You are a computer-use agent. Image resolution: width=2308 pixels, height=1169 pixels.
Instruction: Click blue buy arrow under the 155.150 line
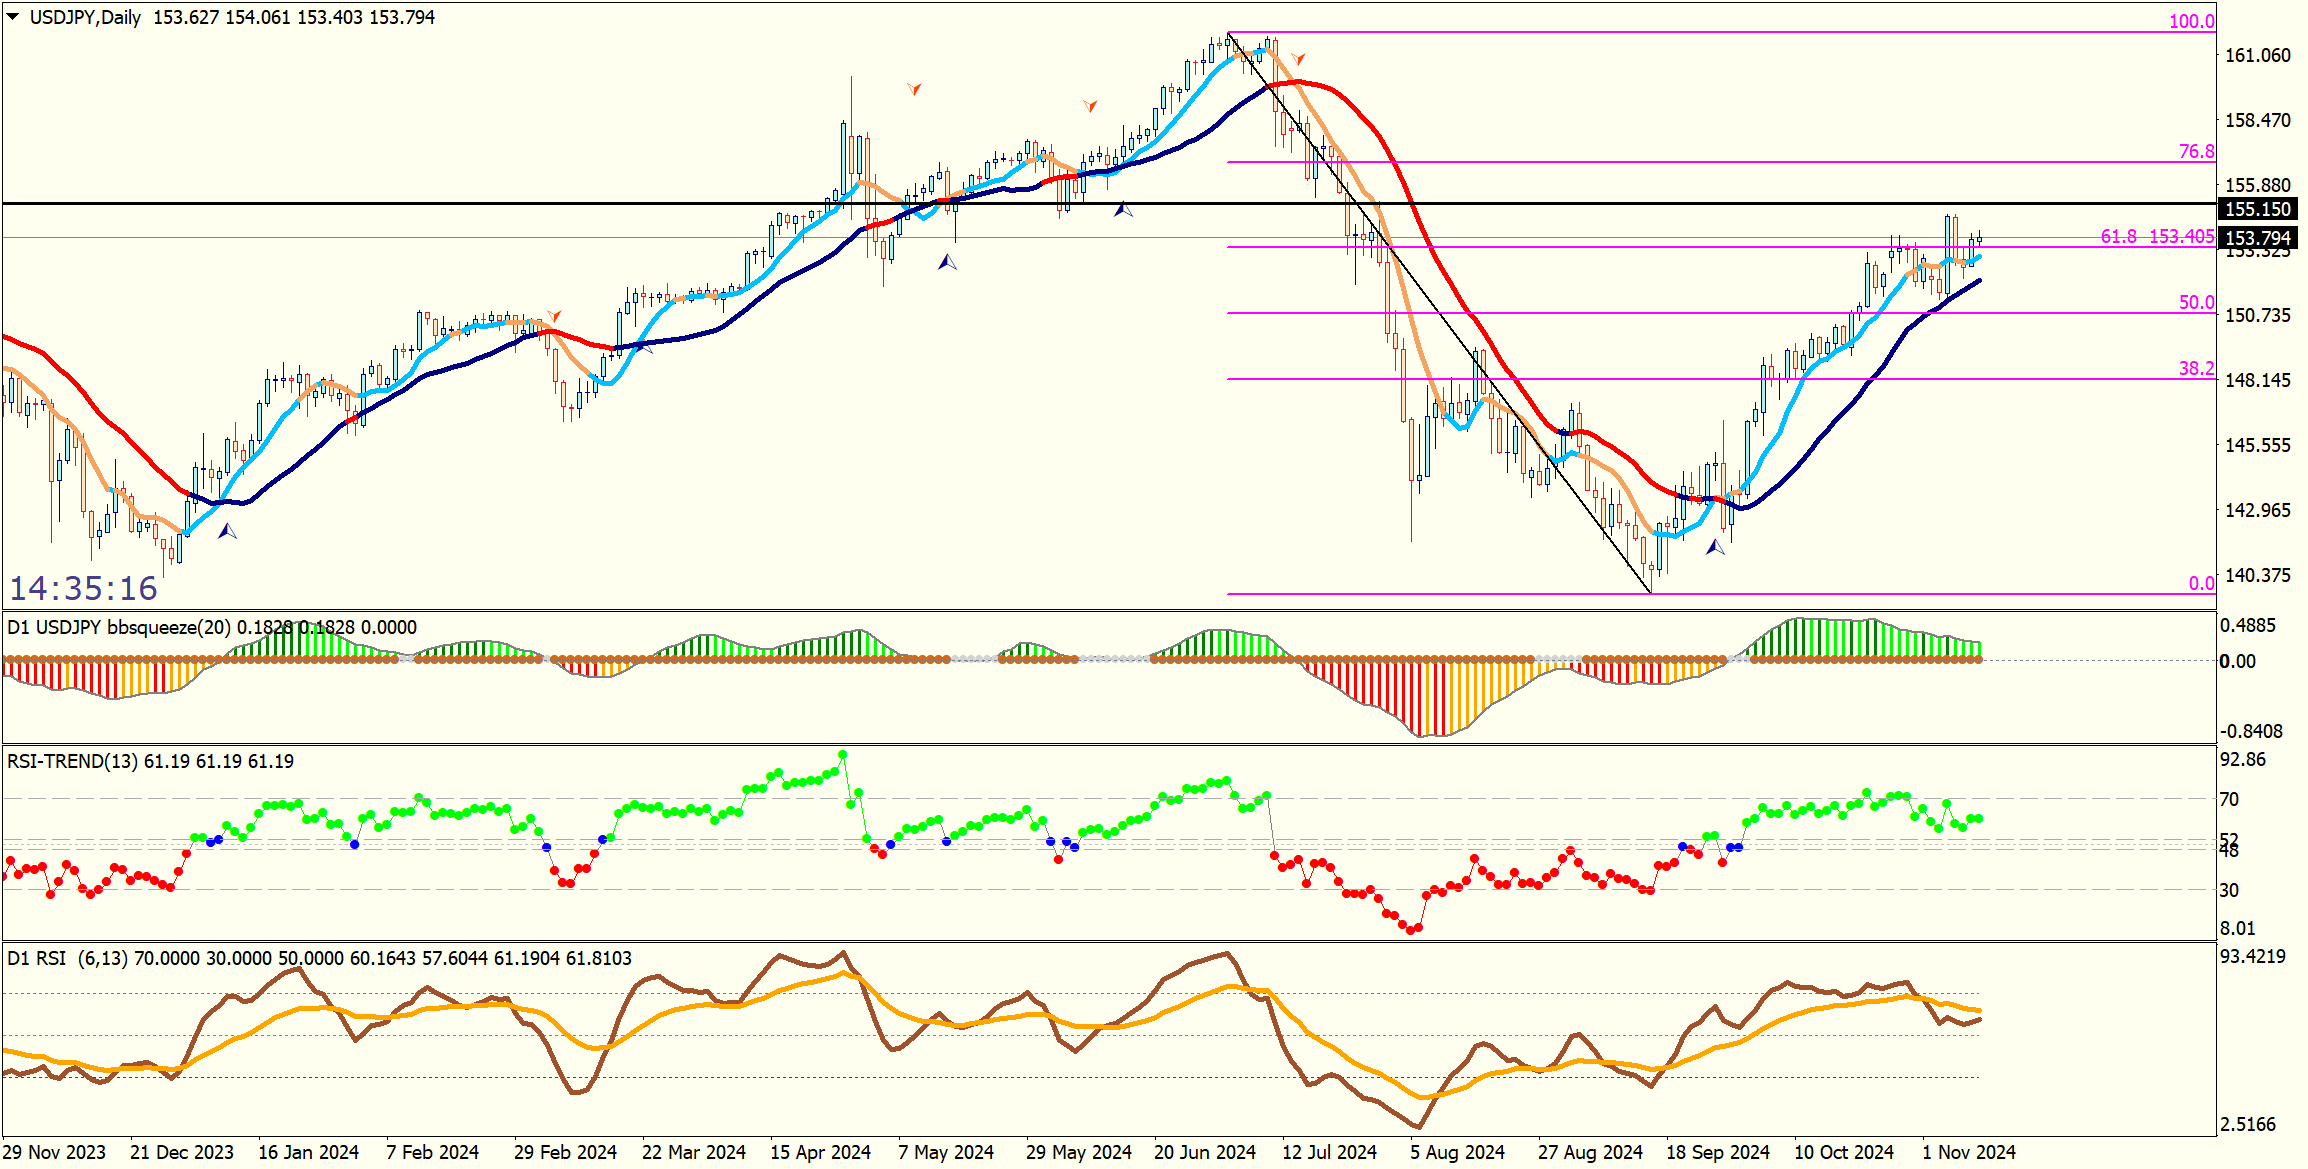[1123, 209]
